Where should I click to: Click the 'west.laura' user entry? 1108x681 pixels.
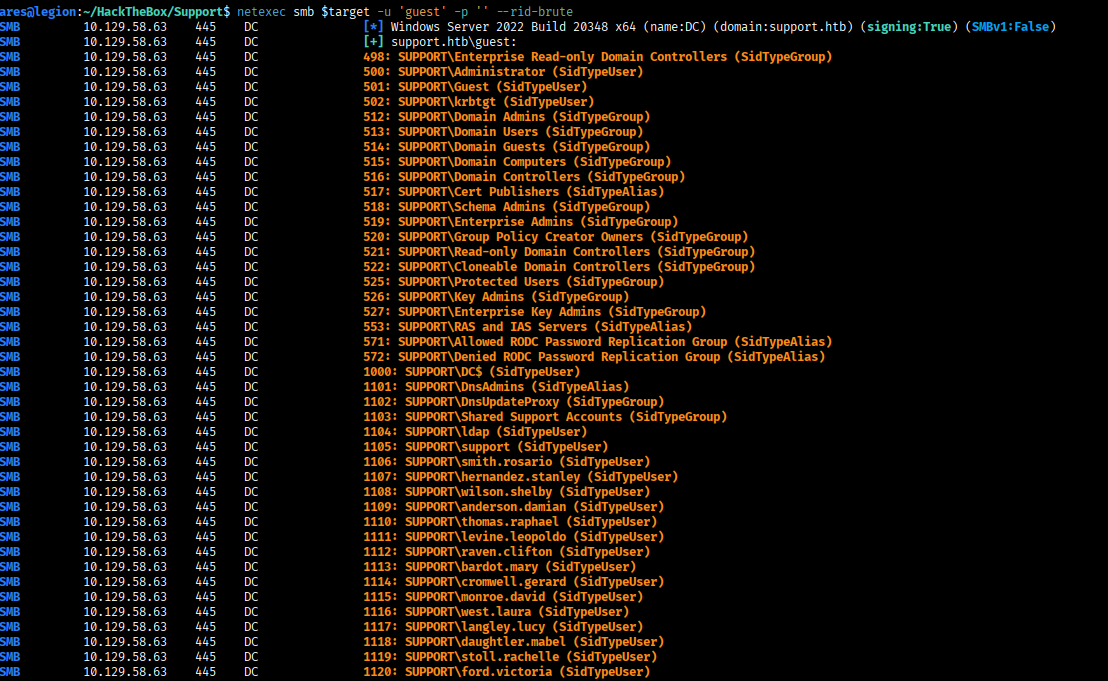(496, 612)
